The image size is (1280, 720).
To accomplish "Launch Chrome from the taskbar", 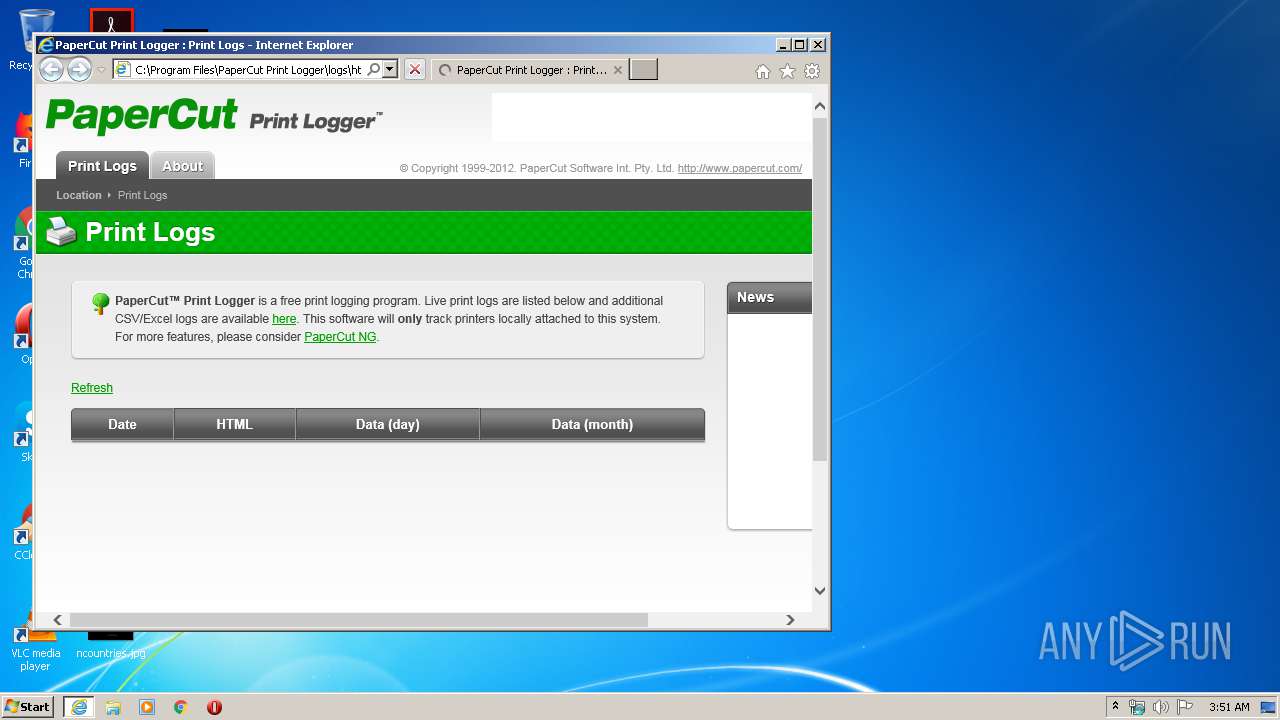I will pos(181,707).
